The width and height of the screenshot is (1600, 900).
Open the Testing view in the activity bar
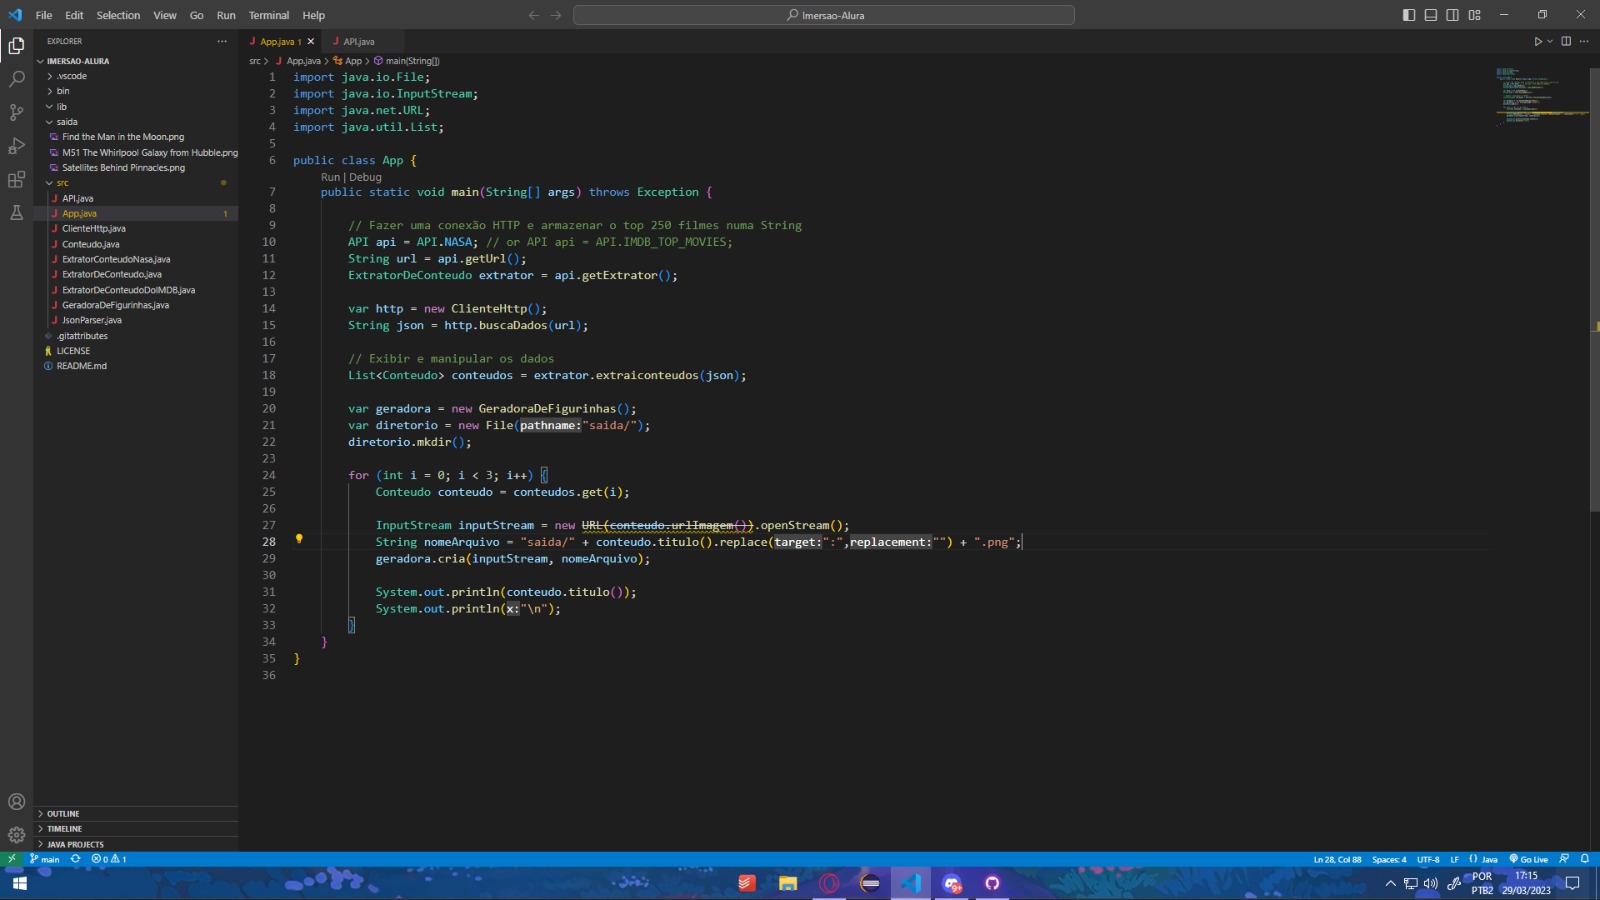click(x=16, y=212)
